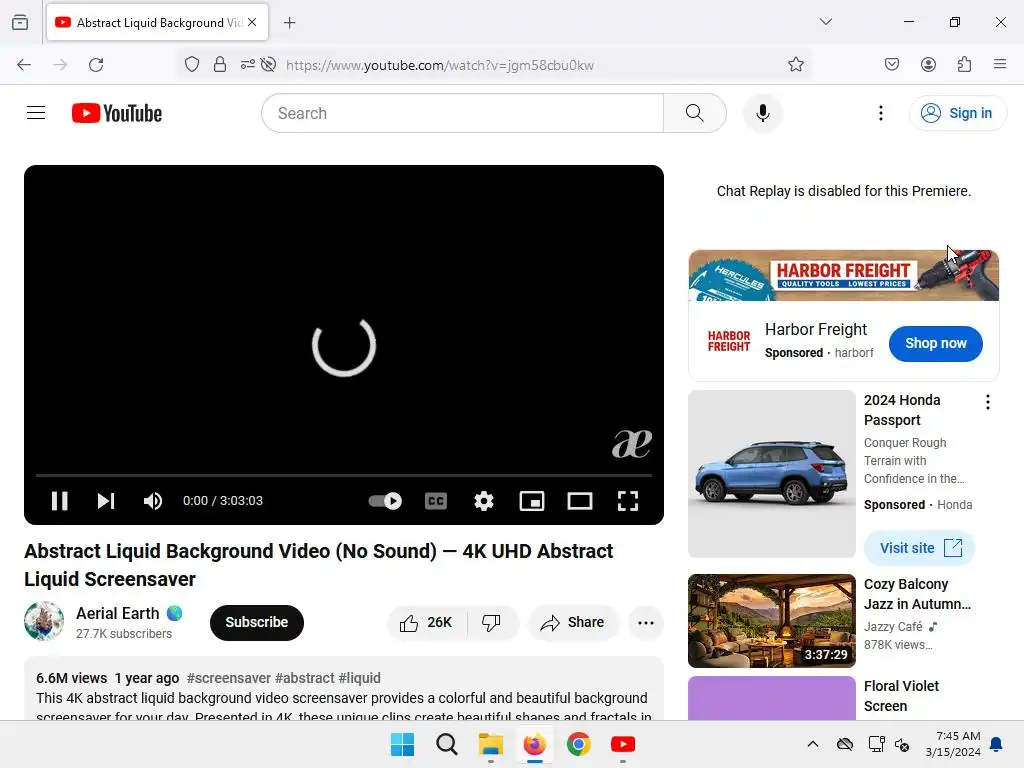
Task: Focus the YouTube Search field
Action: point(462,113)
